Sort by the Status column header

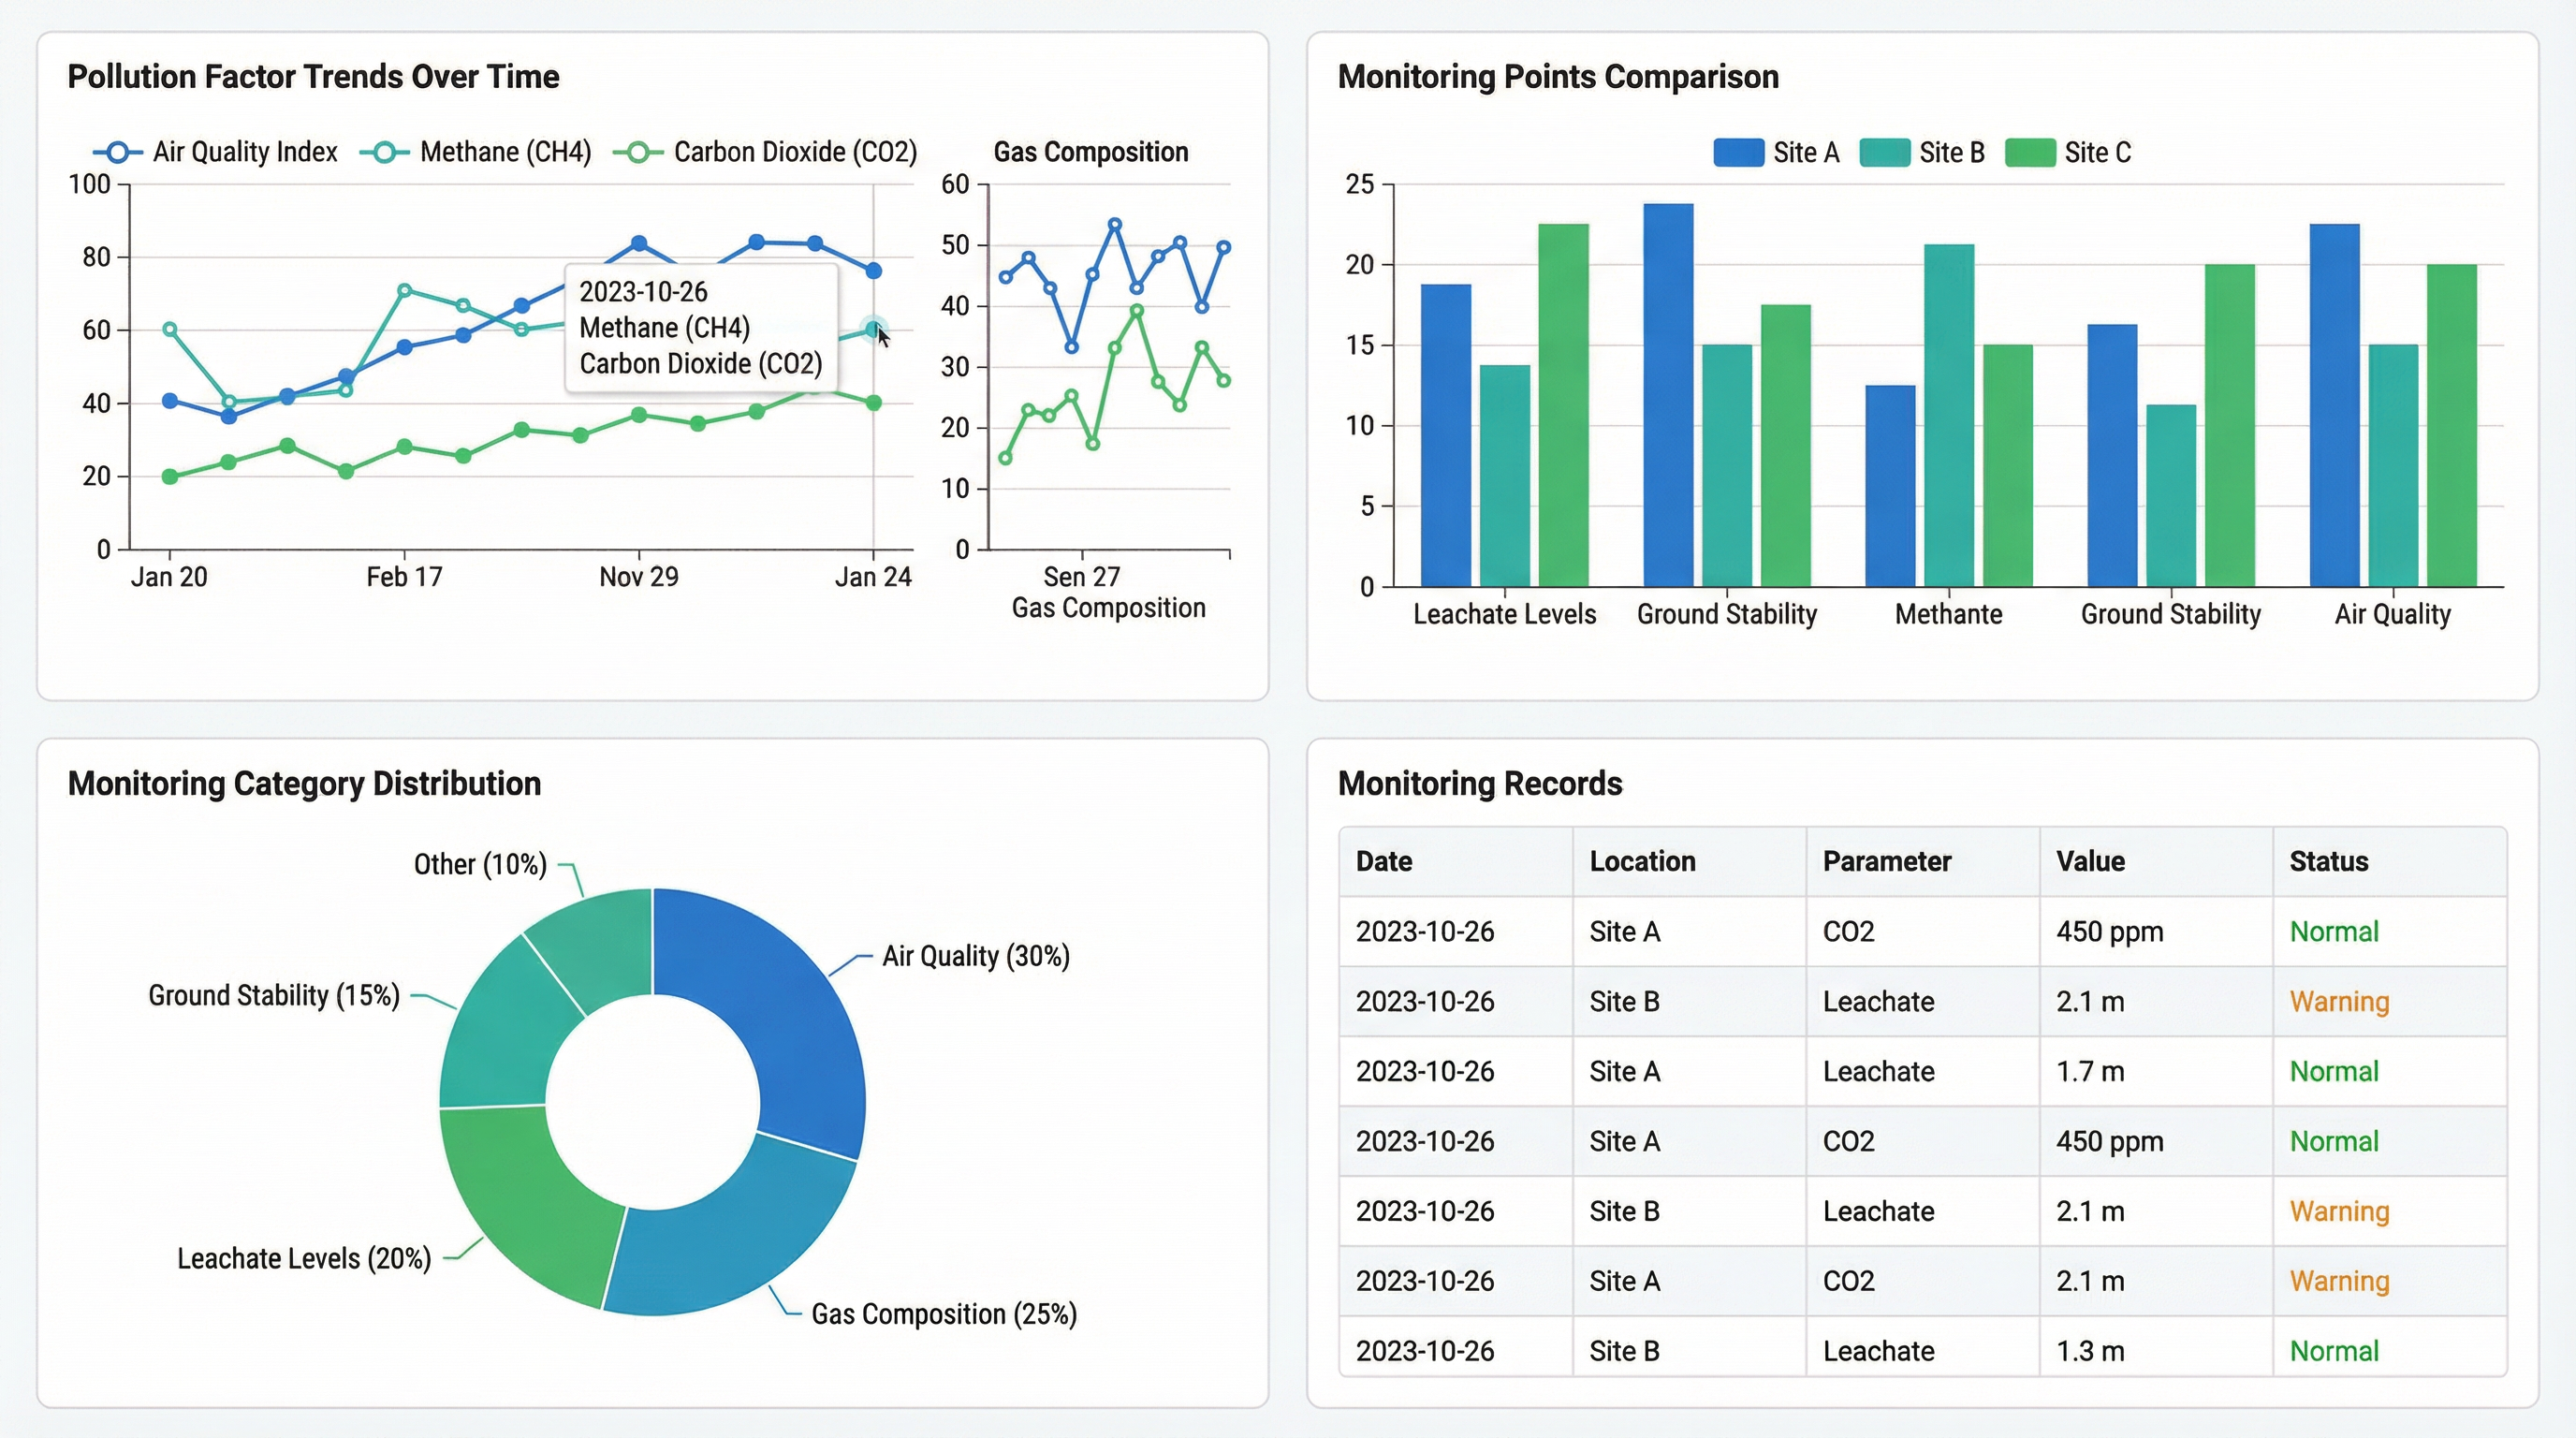pos(2328,861)
